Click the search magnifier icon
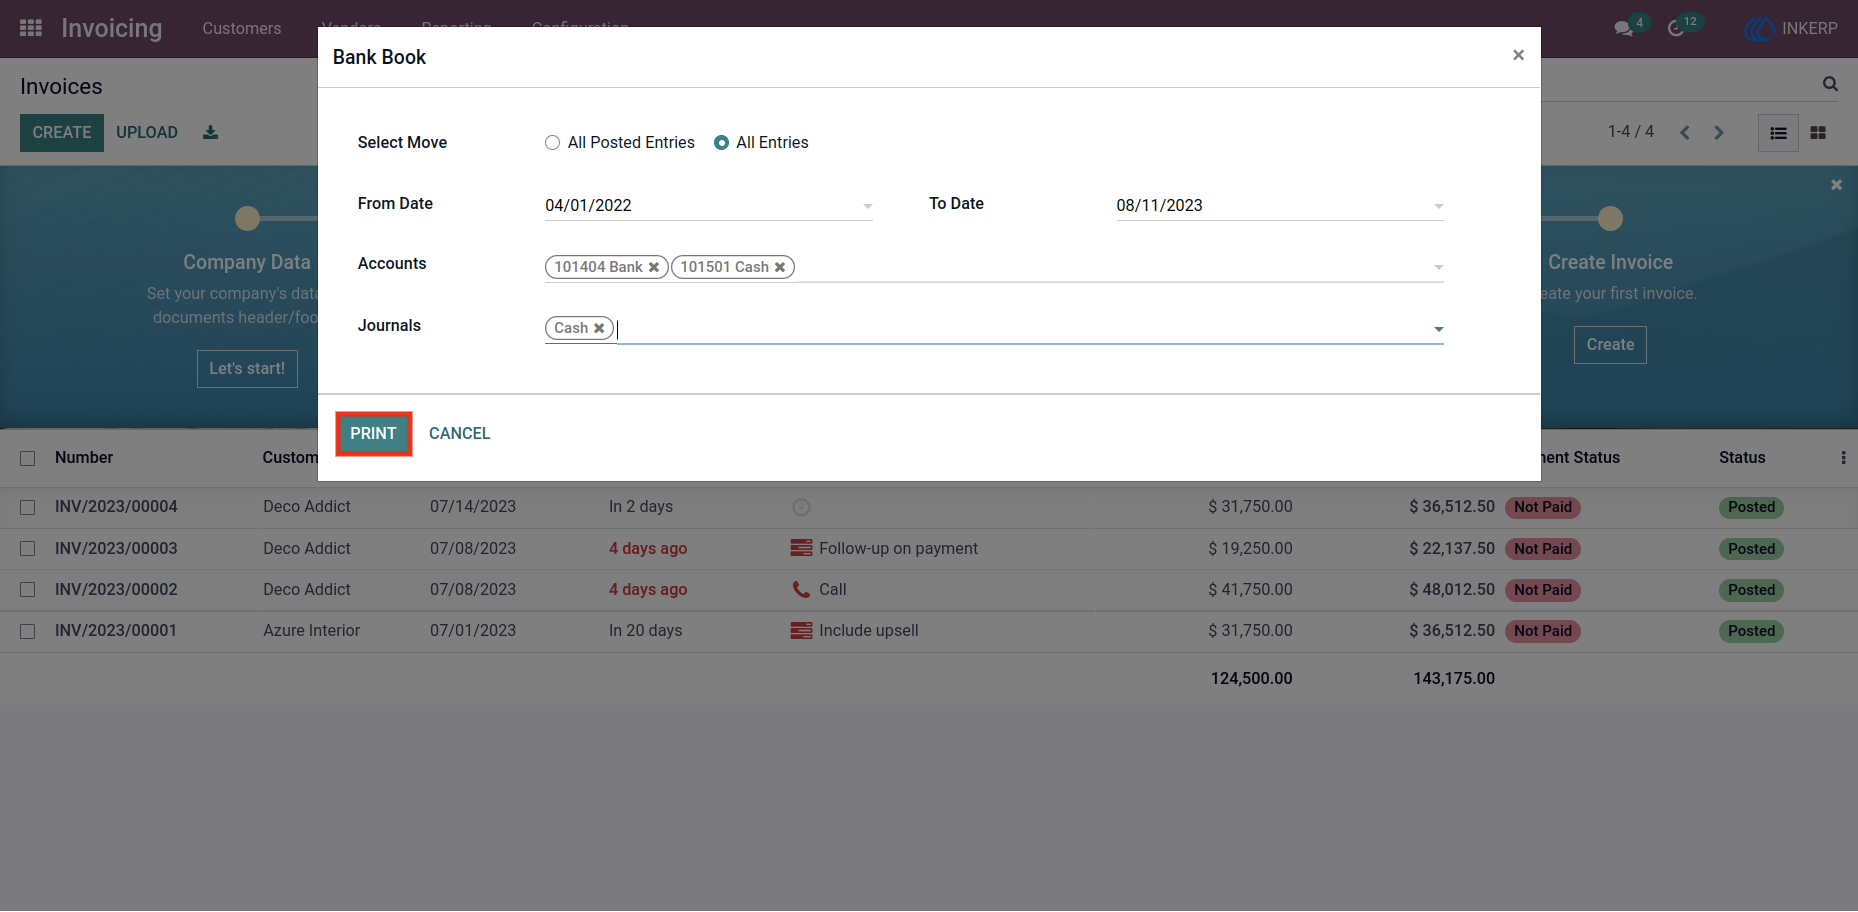The width and height of the screenshot is (1858, 912). [x=1830, y=85]
